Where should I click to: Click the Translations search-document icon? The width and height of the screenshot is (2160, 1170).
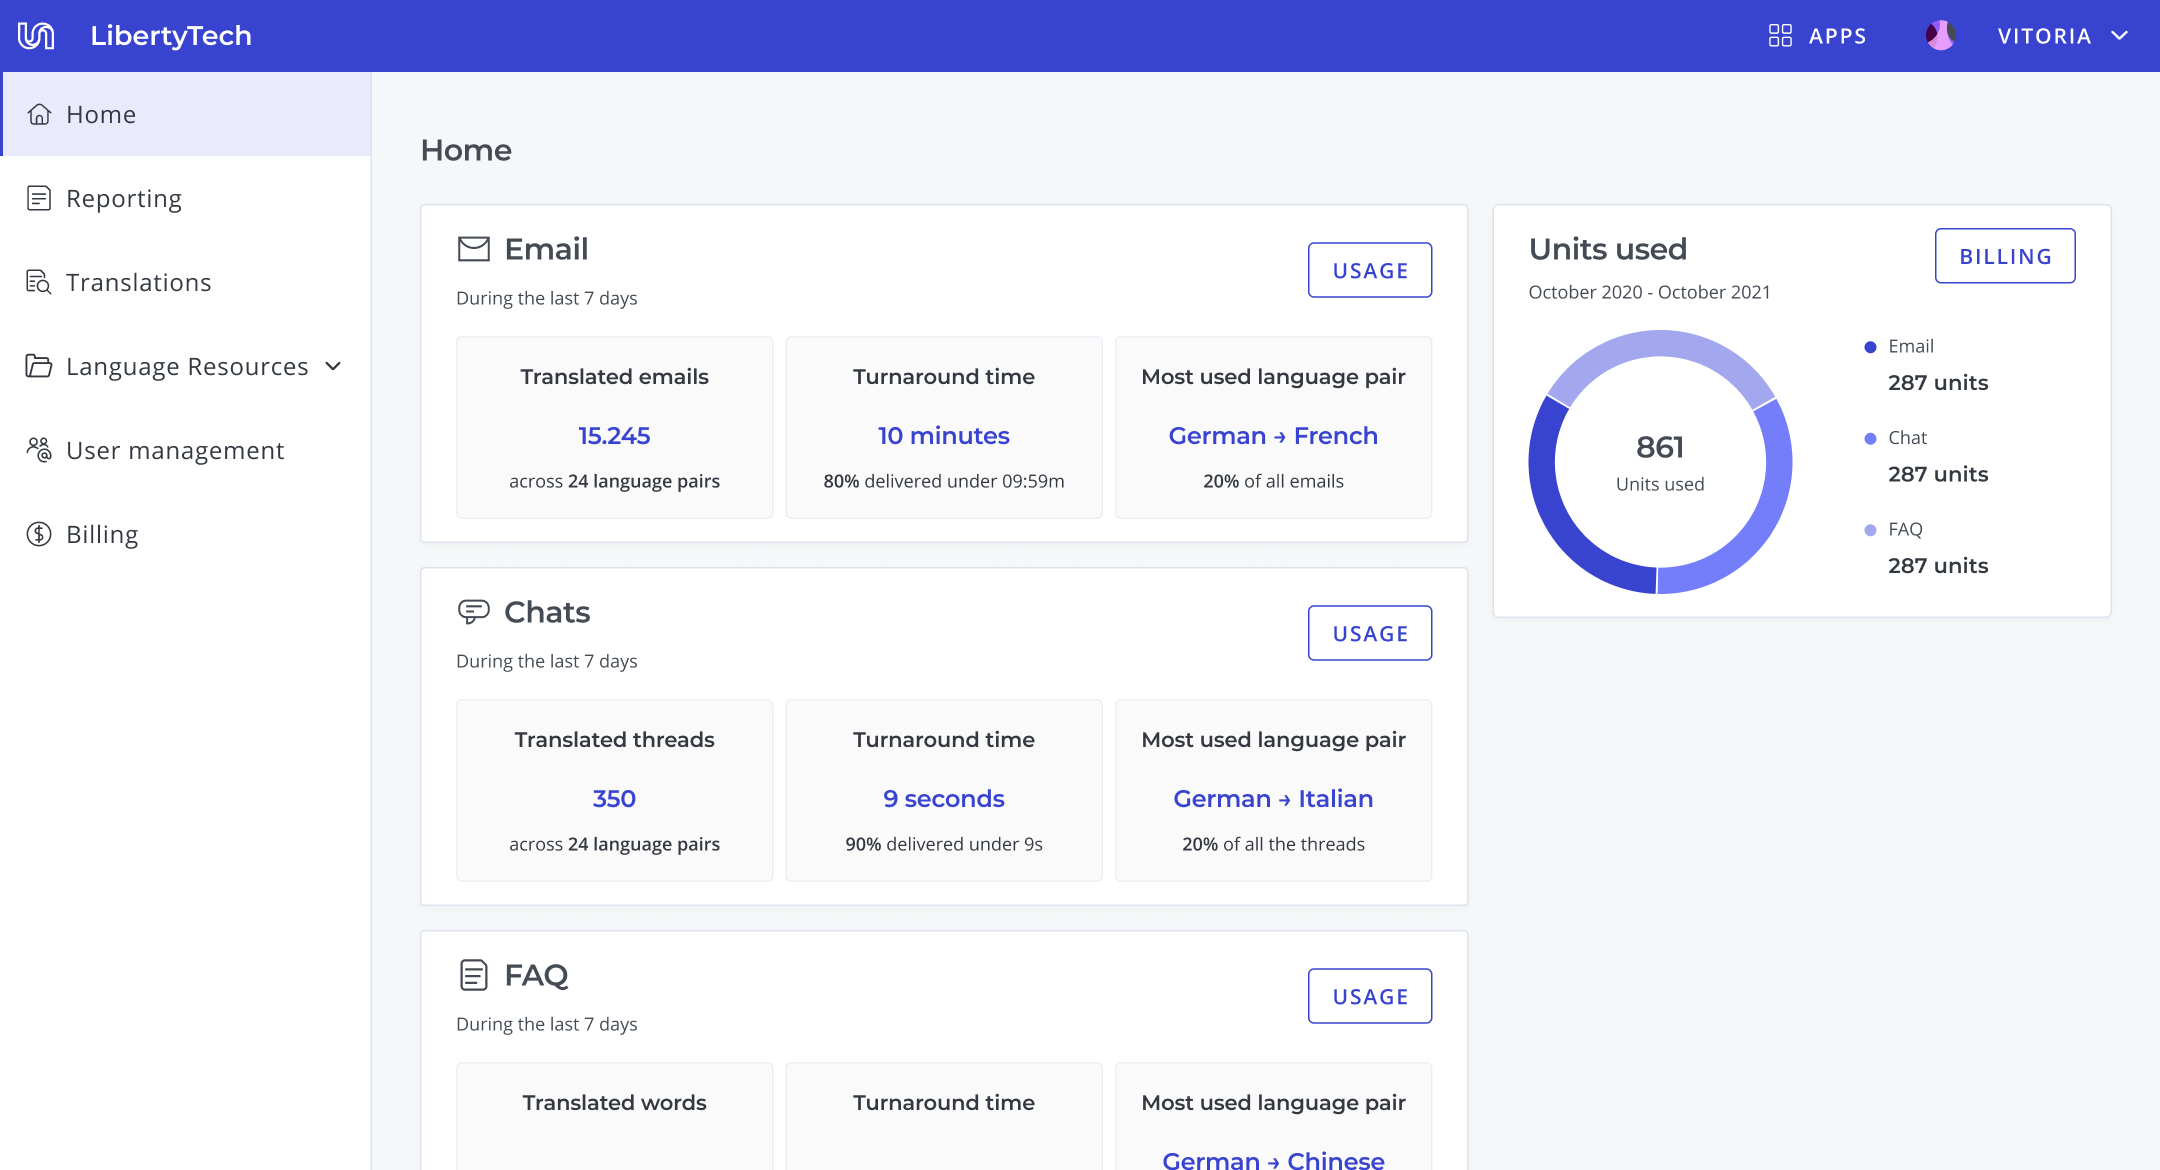[x=39, y=282]
